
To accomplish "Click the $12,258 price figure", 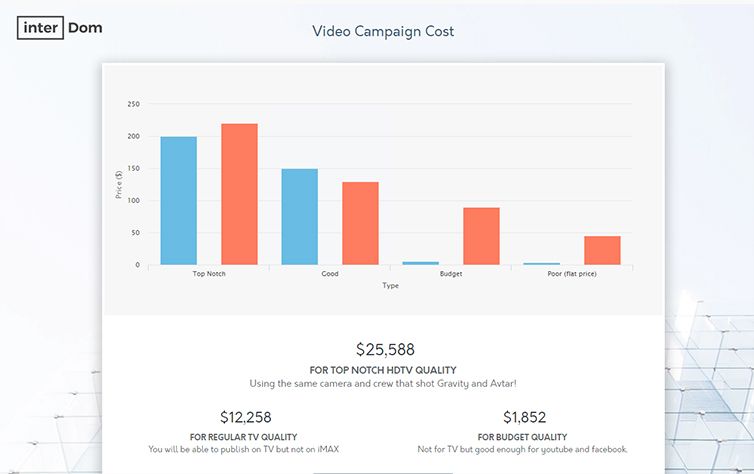I will (x=245, y=417).
